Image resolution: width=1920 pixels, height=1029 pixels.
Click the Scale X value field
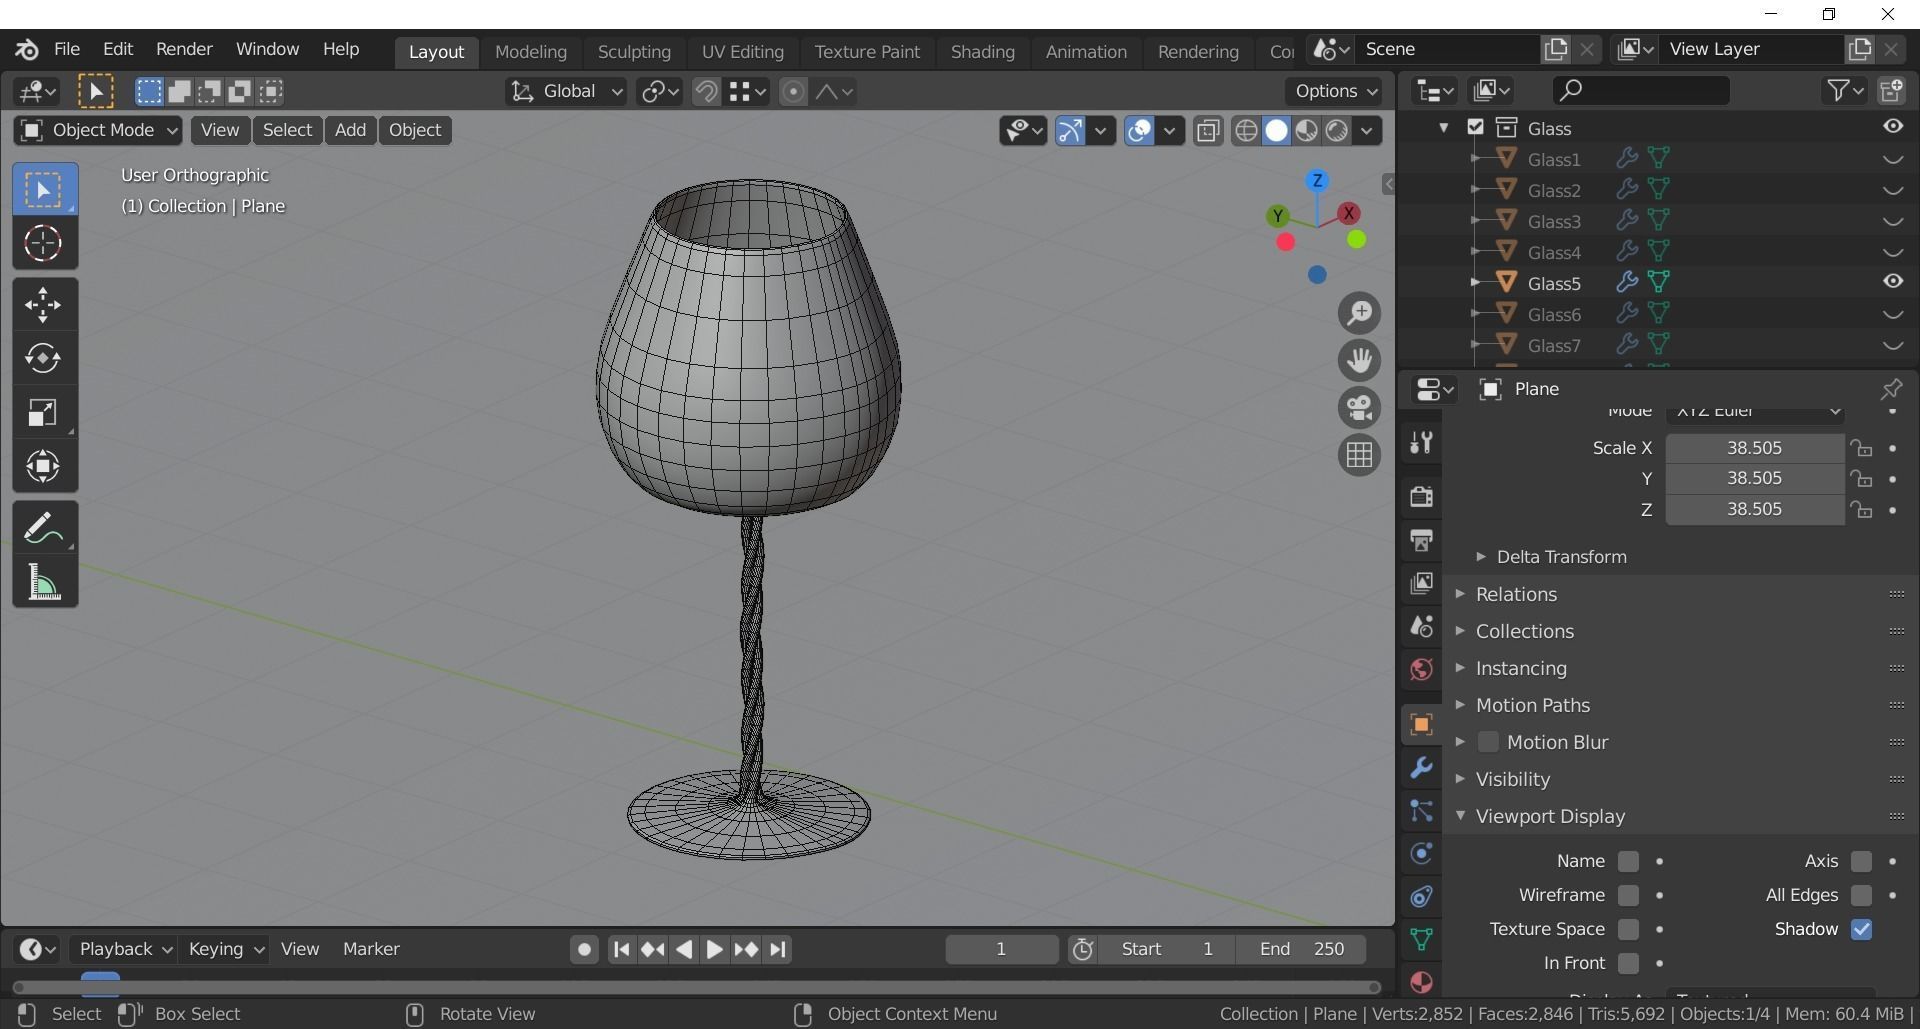1754,448
